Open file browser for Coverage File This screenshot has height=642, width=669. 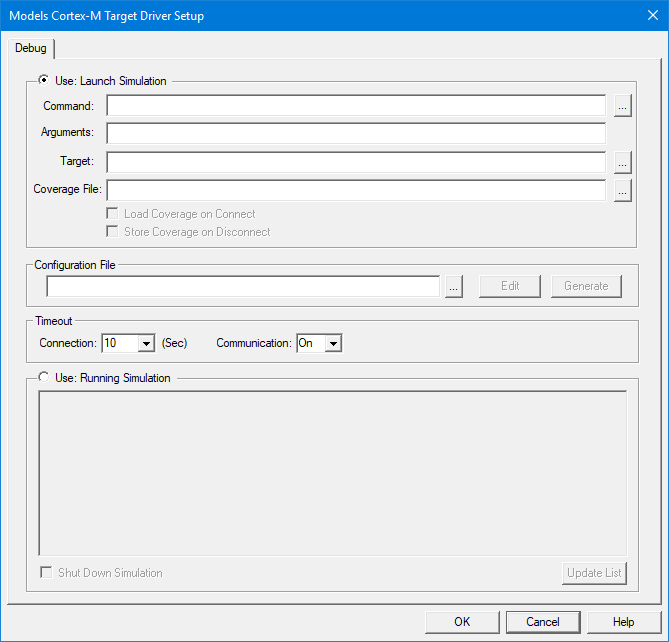coord(622,190)
